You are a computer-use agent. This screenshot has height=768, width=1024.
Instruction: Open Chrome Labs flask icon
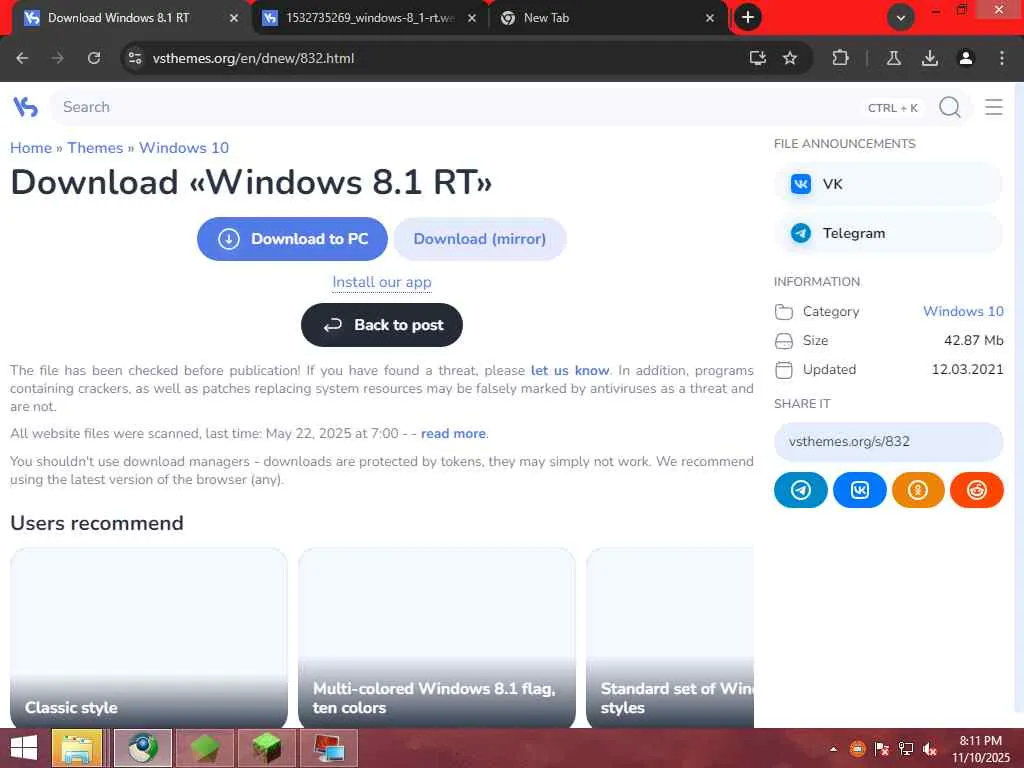pos(893,58)
